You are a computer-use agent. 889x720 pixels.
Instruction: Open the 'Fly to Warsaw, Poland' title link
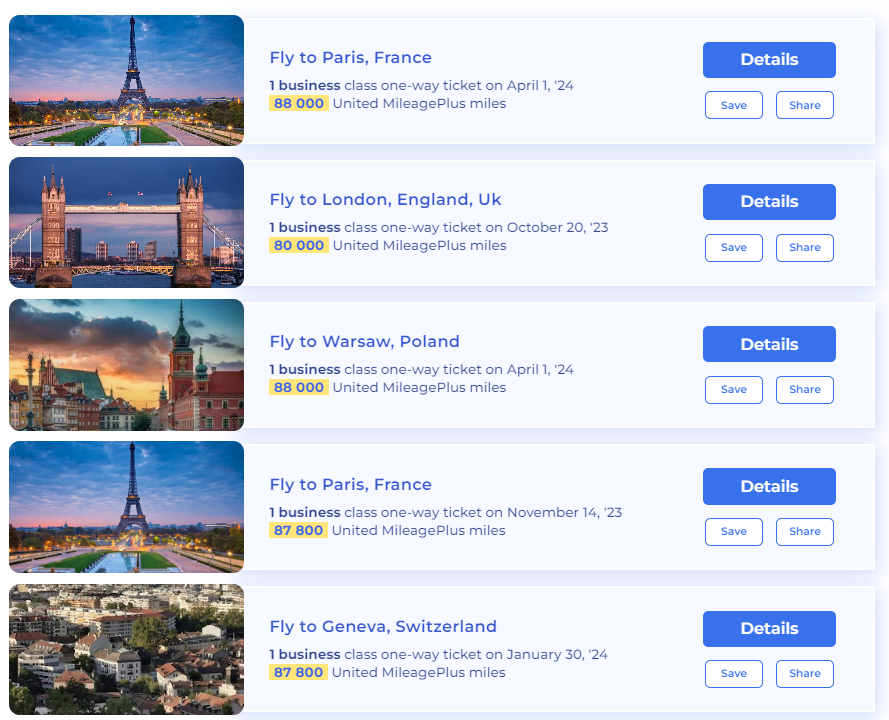coord(364,342)
